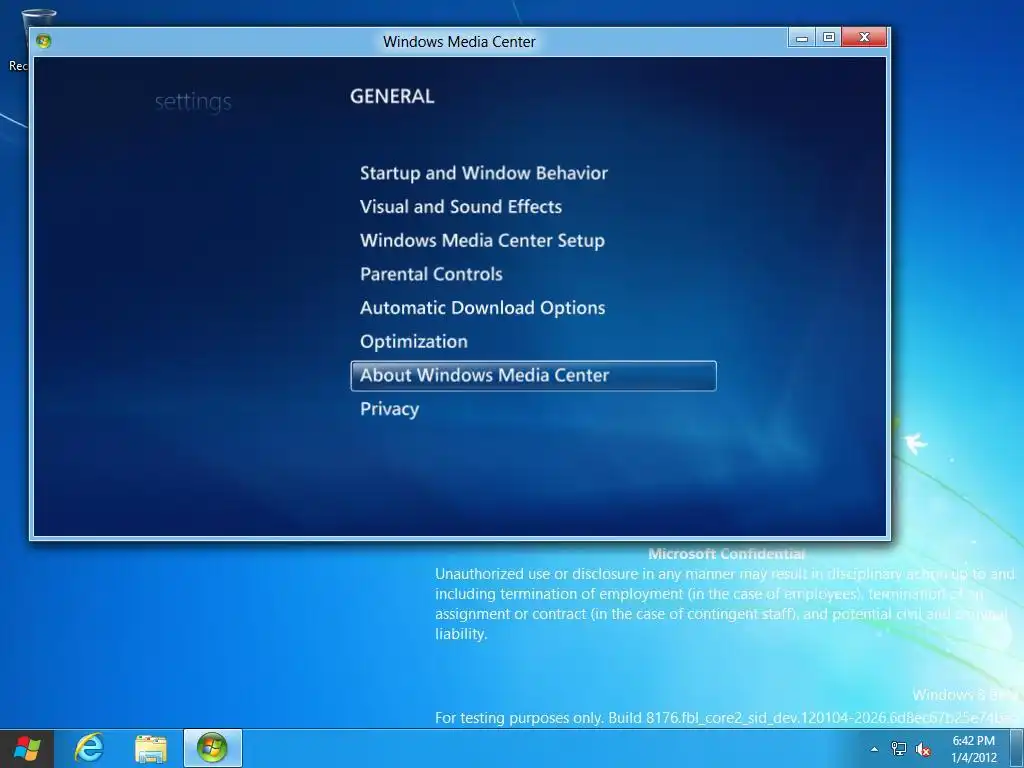Open Visual and Sound Effects settings

(460, 207)
